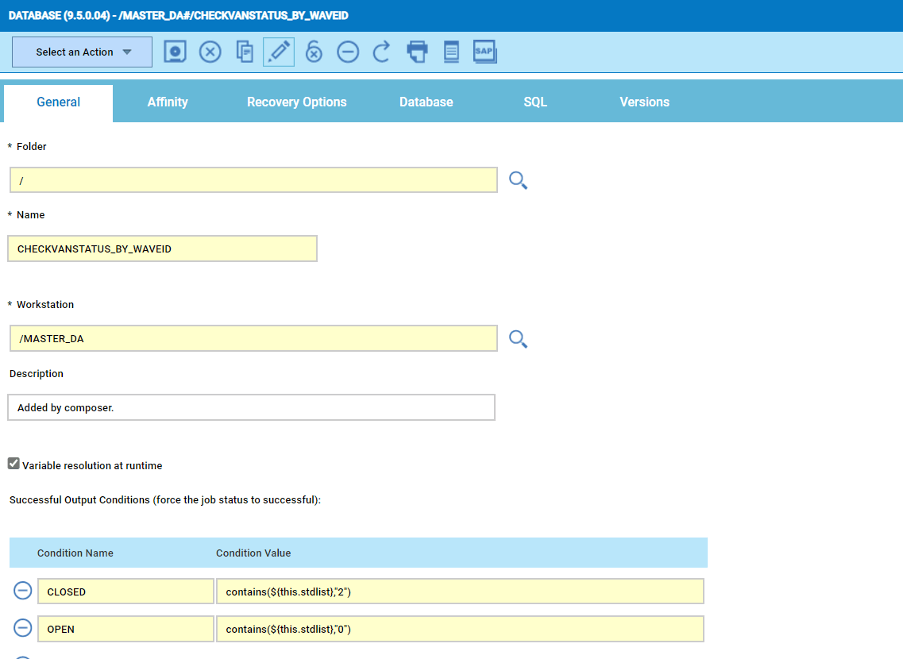Viewport: 904px width, 660px height.
Task: Click the printer icon
Action: pyautogui.click(x=417, y=52)
